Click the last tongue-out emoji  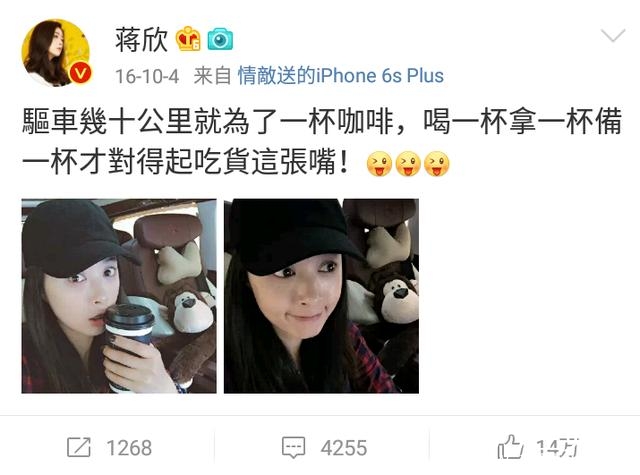click(436, 164)
